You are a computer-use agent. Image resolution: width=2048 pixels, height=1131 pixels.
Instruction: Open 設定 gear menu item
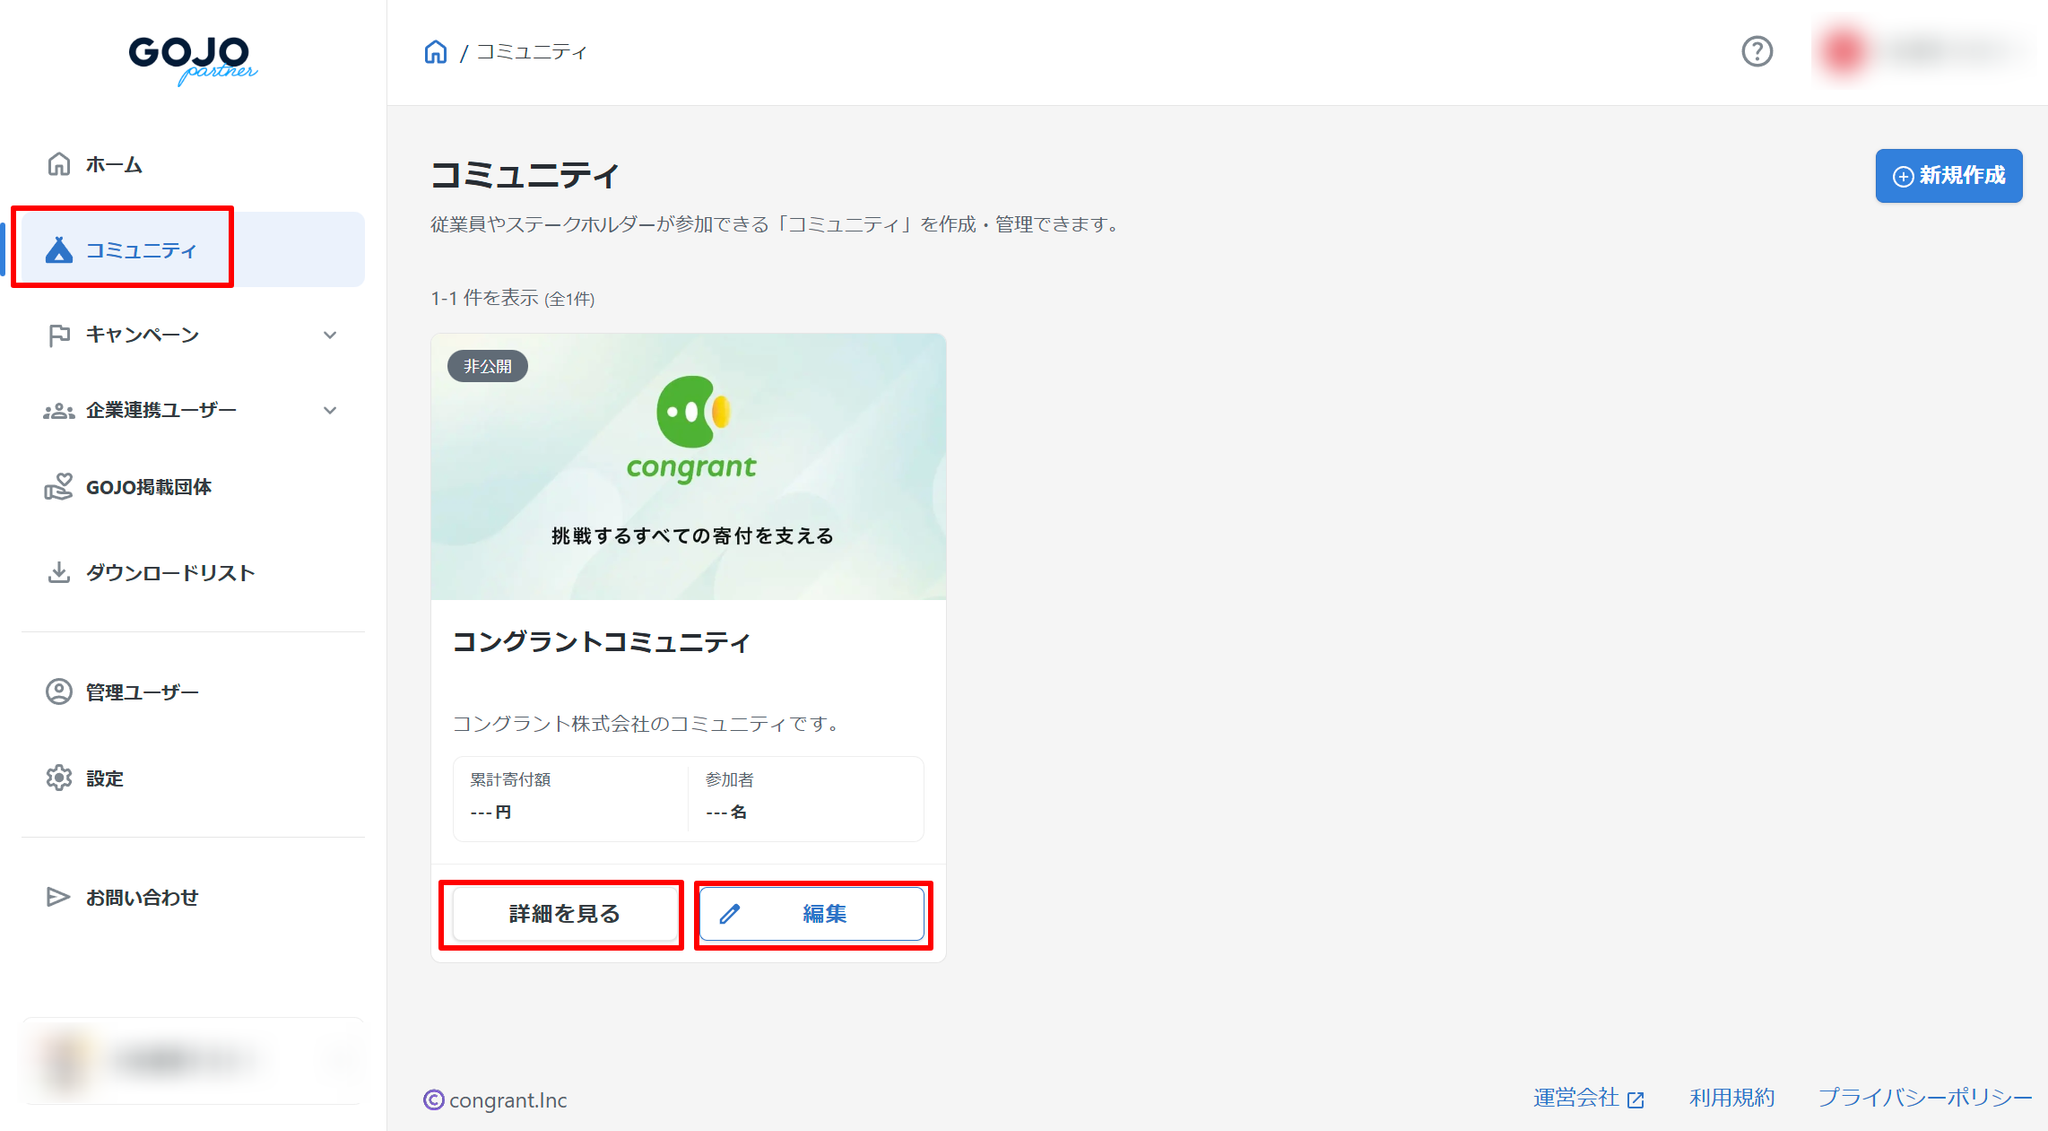104,778
